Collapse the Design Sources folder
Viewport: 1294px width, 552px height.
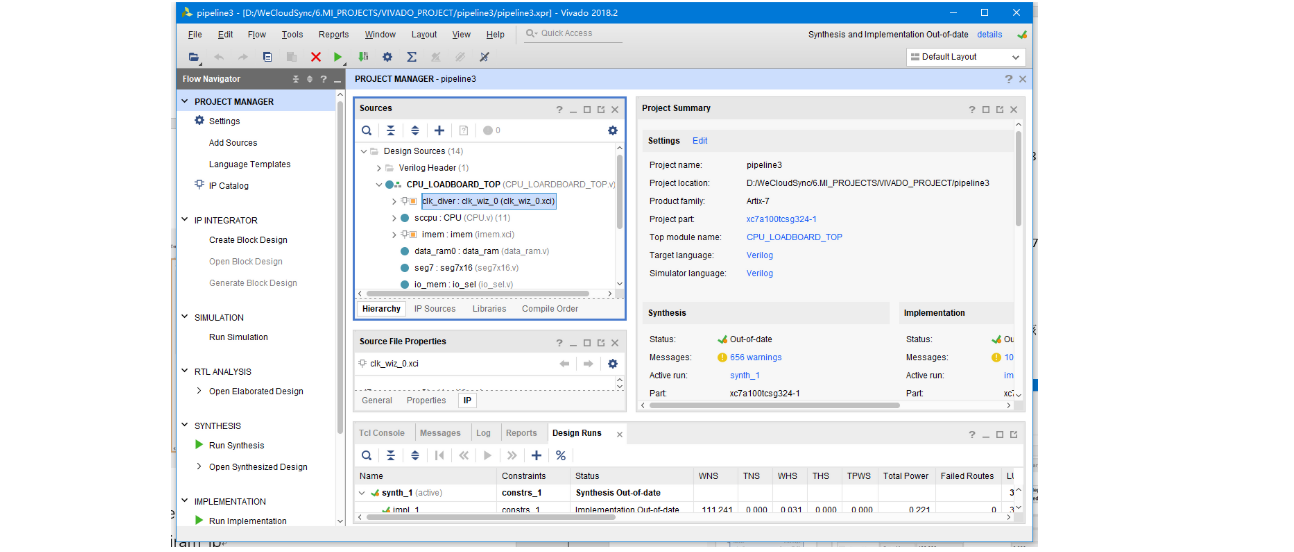point(364,151)
